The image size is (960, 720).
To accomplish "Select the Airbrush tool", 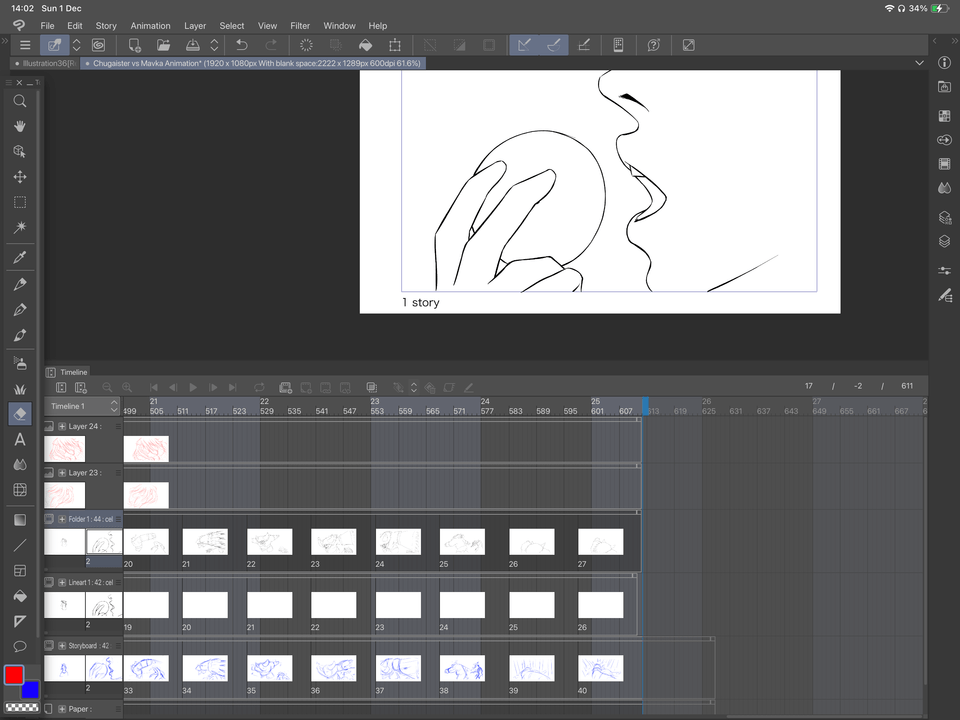I will point(20,364).
